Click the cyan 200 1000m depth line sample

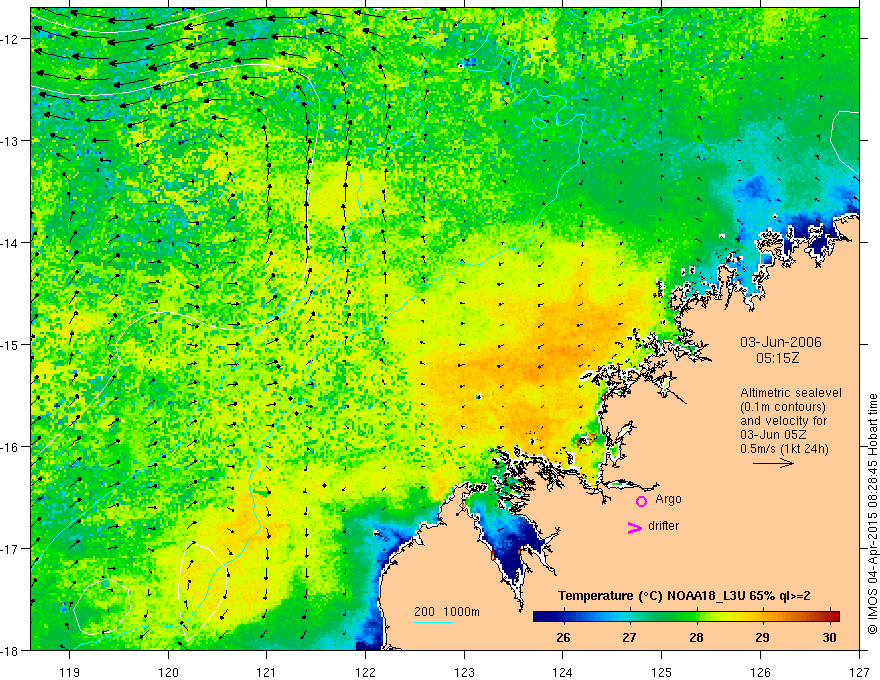tap(433, 622)
